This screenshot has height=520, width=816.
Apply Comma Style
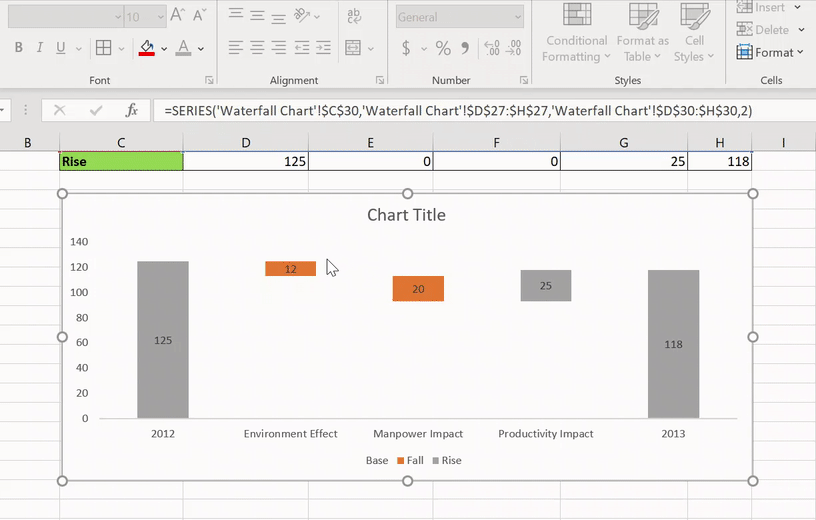[x=465, y=48]
